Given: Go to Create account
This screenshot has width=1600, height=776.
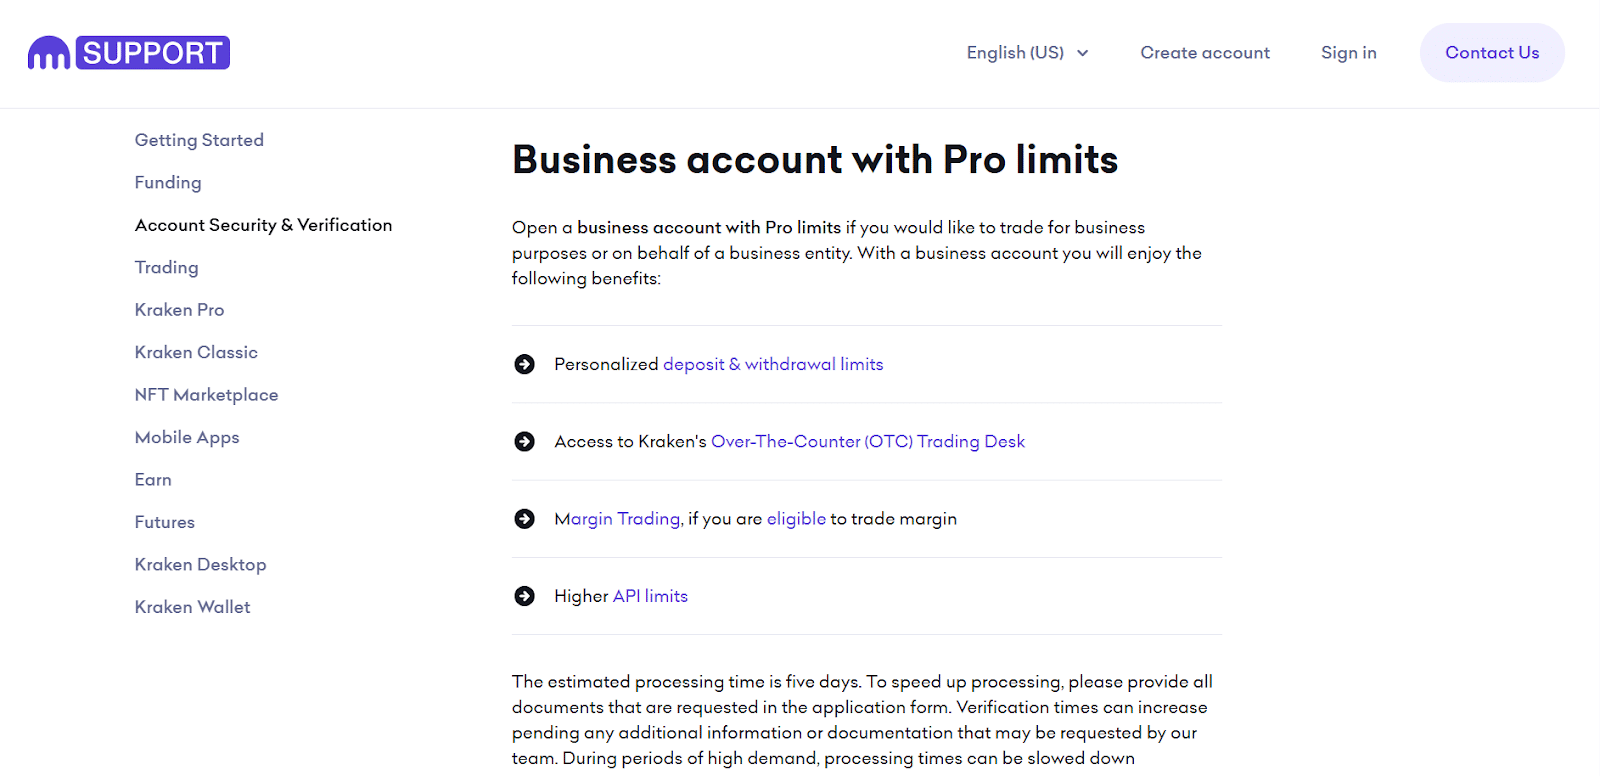Looking at the screenshot, I should pos(1205,53).
